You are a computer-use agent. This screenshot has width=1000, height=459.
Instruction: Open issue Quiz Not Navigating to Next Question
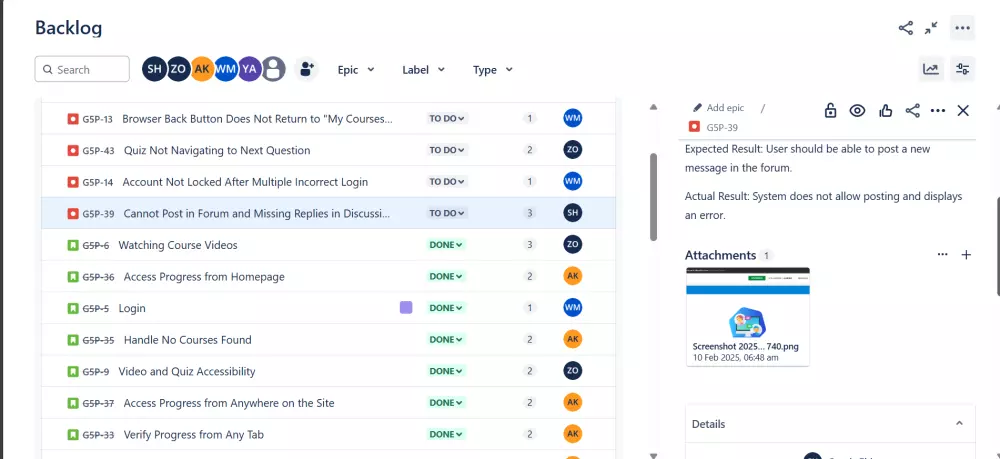pyautogui.click(x=217, y=150)
